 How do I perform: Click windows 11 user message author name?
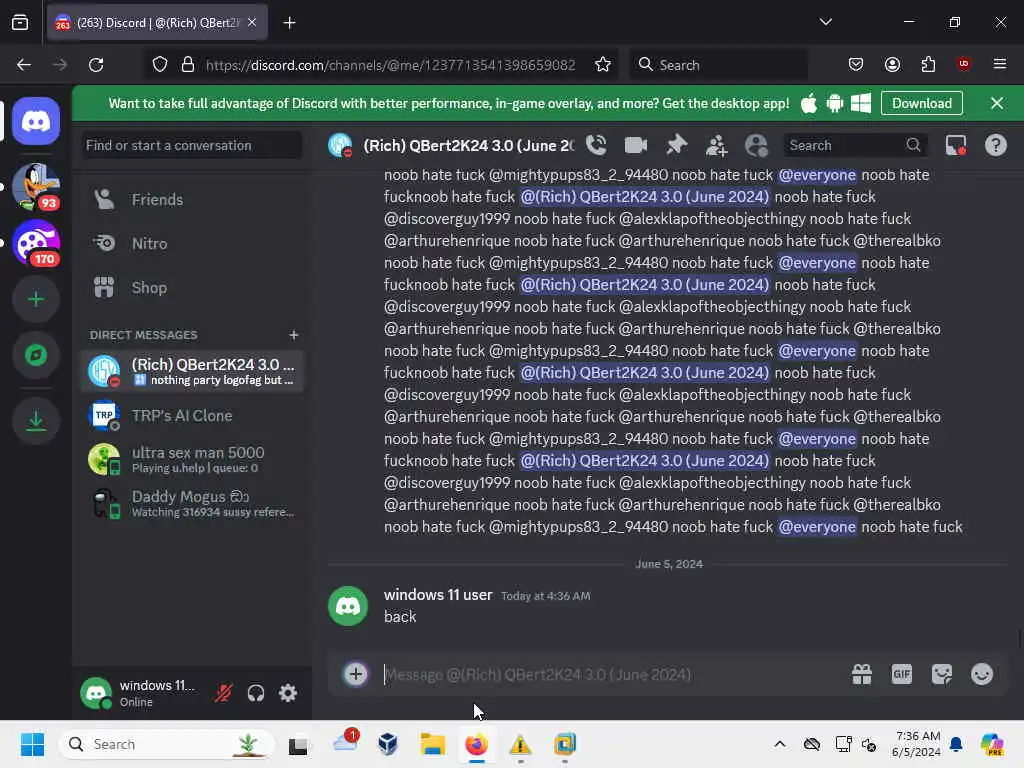tap(438, 595)
